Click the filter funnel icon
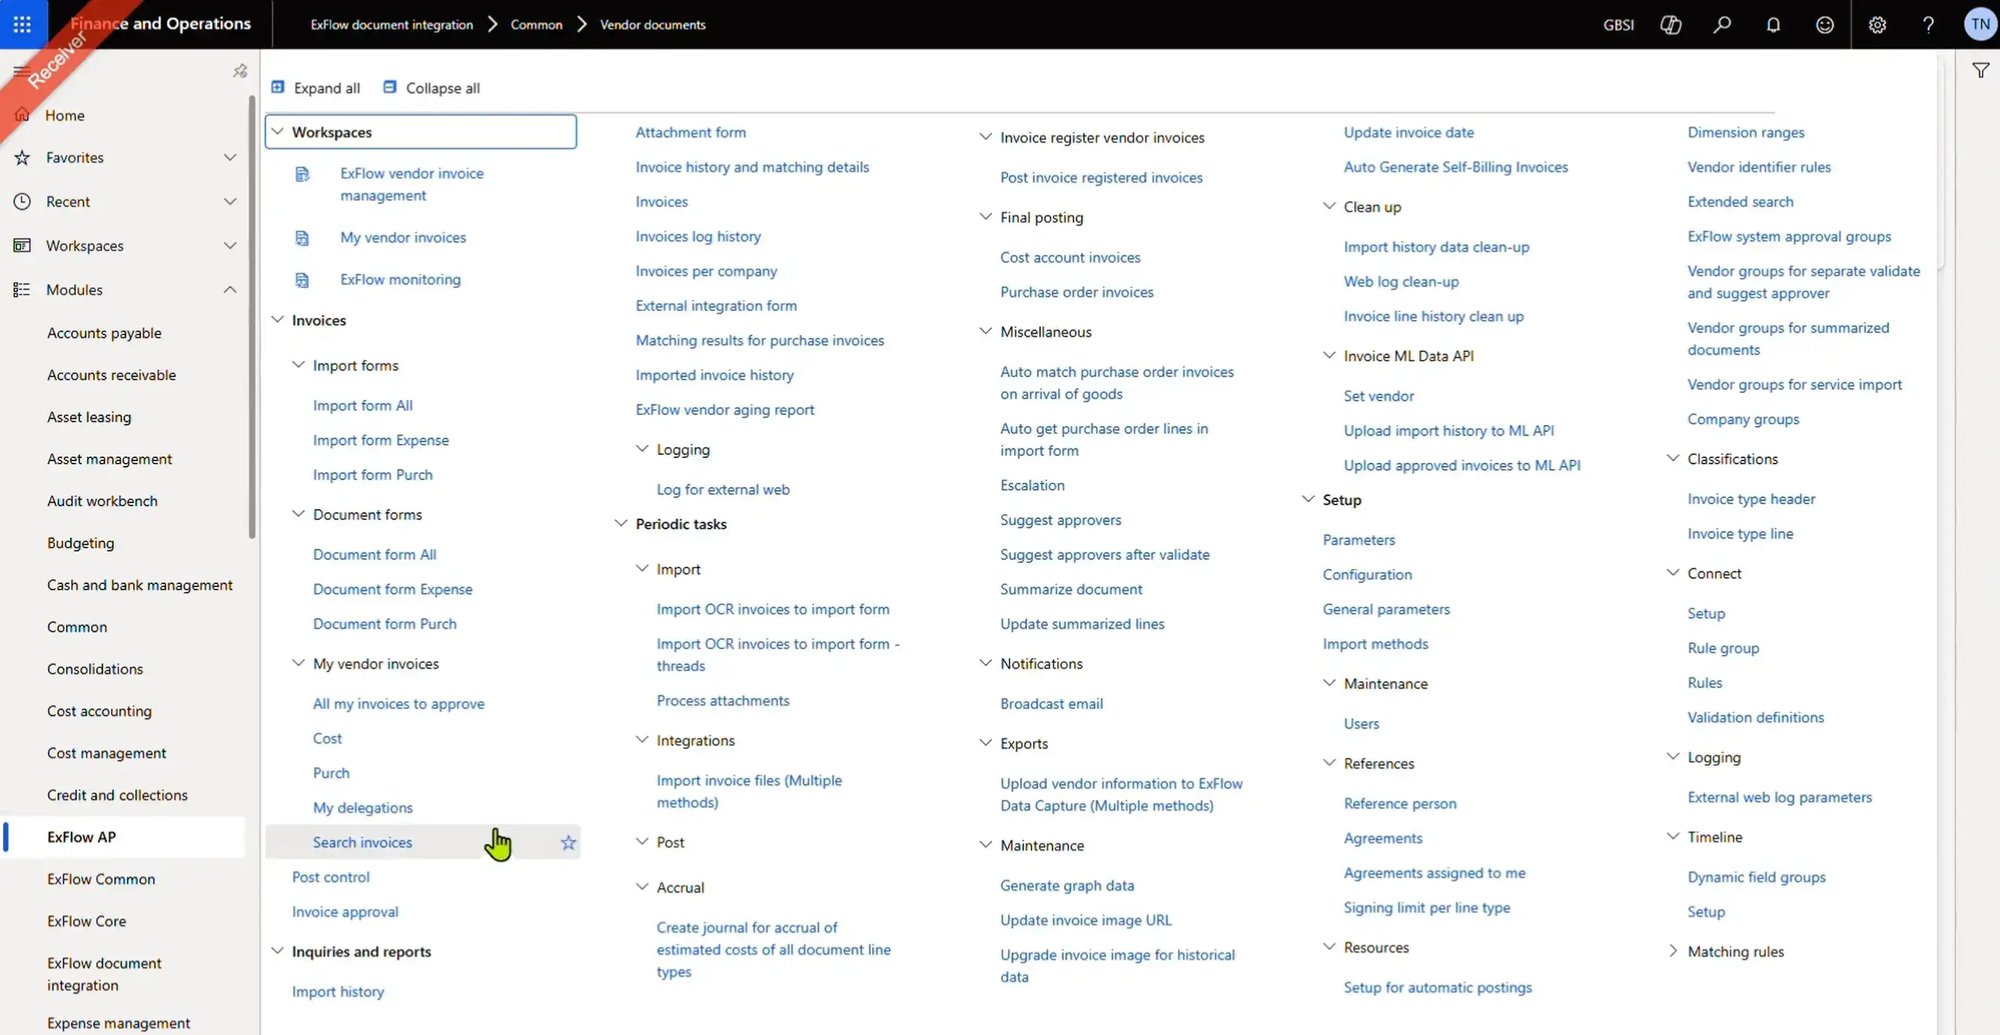Screen dimensions: 2000x1035 1980,70
